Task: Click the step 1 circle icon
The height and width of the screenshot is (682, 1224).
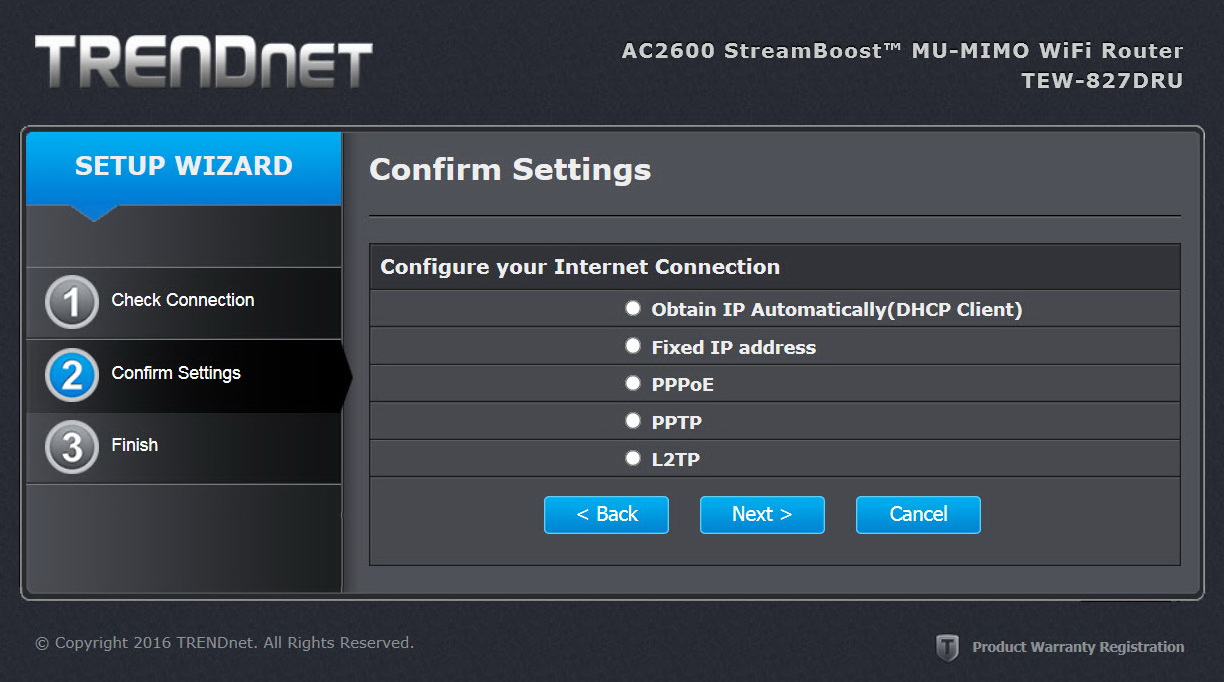Action: 72,302
